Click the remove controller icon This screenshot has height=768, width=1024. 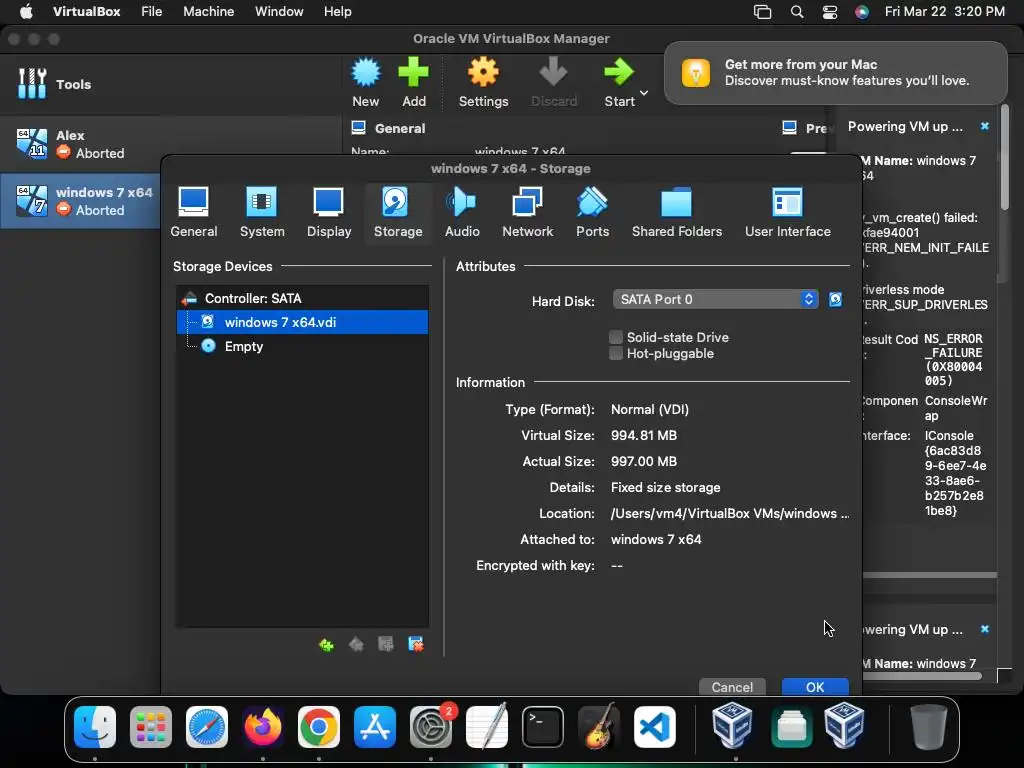pyautogui.click(x=356, y=645)
